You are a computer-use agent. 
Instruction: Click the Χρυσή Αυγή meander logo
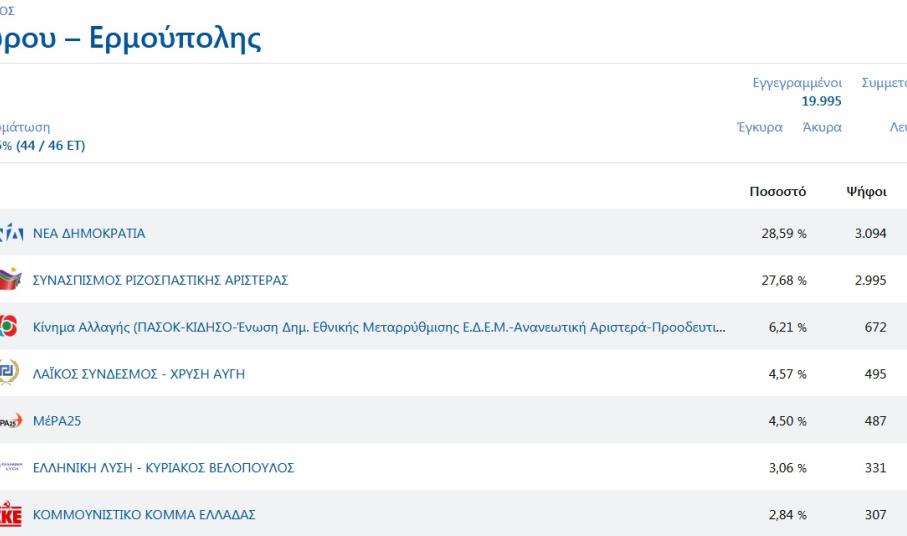tap(8, 374)
